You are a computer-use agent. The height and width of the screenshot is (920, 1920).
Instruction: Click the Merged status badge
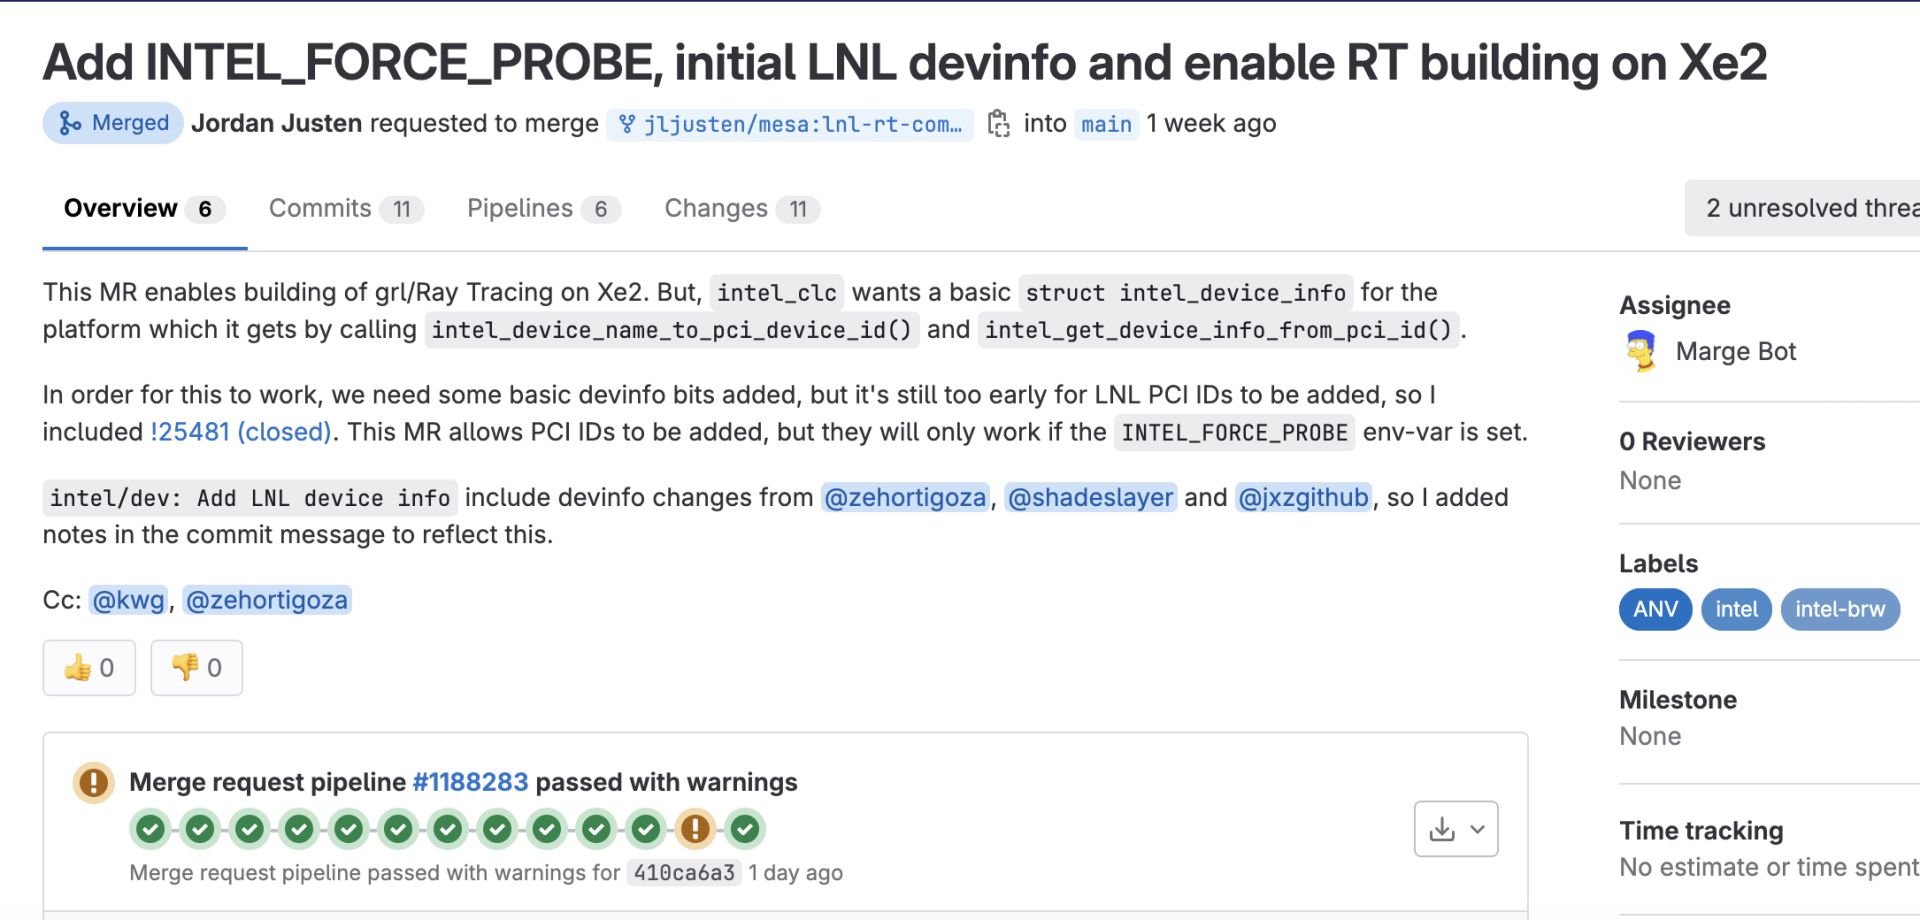click(111, 123)
